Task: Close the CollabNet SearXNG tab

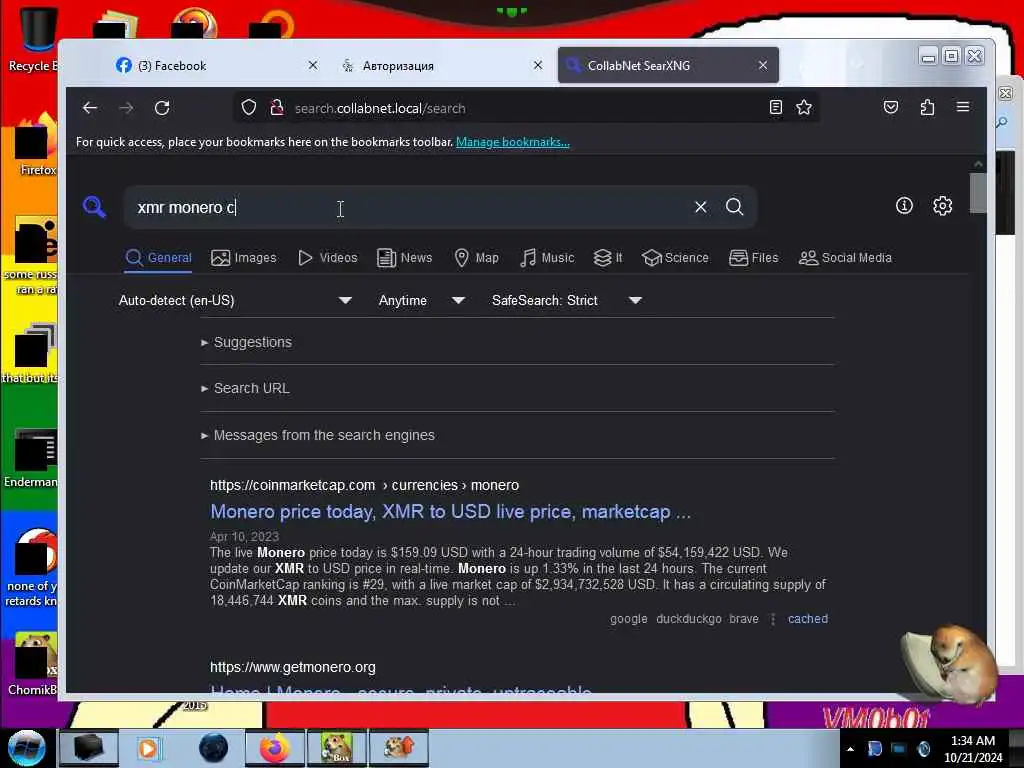Action: click(763, 65)
